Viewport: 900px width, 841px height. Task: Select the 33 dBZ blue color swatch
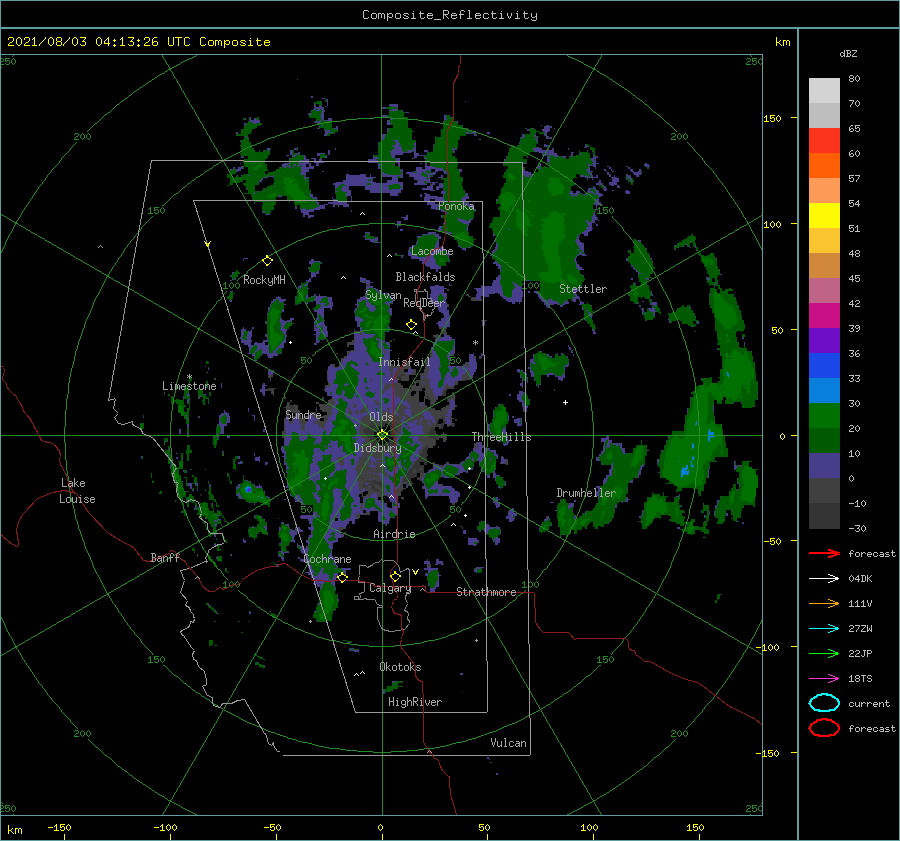(824, 365)
